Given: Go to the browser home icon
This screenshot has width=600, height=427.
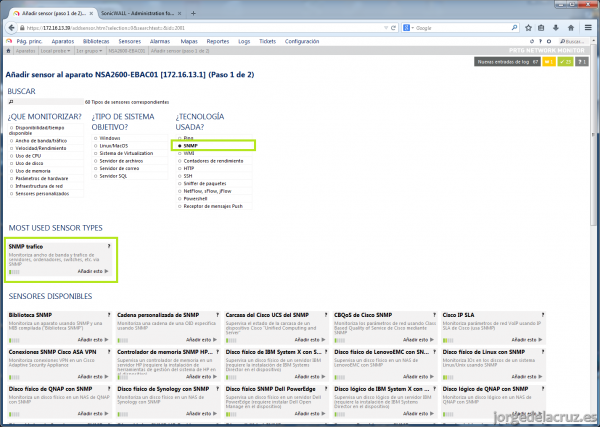Looking at the screenshot, I should click(x=571, y=28).
